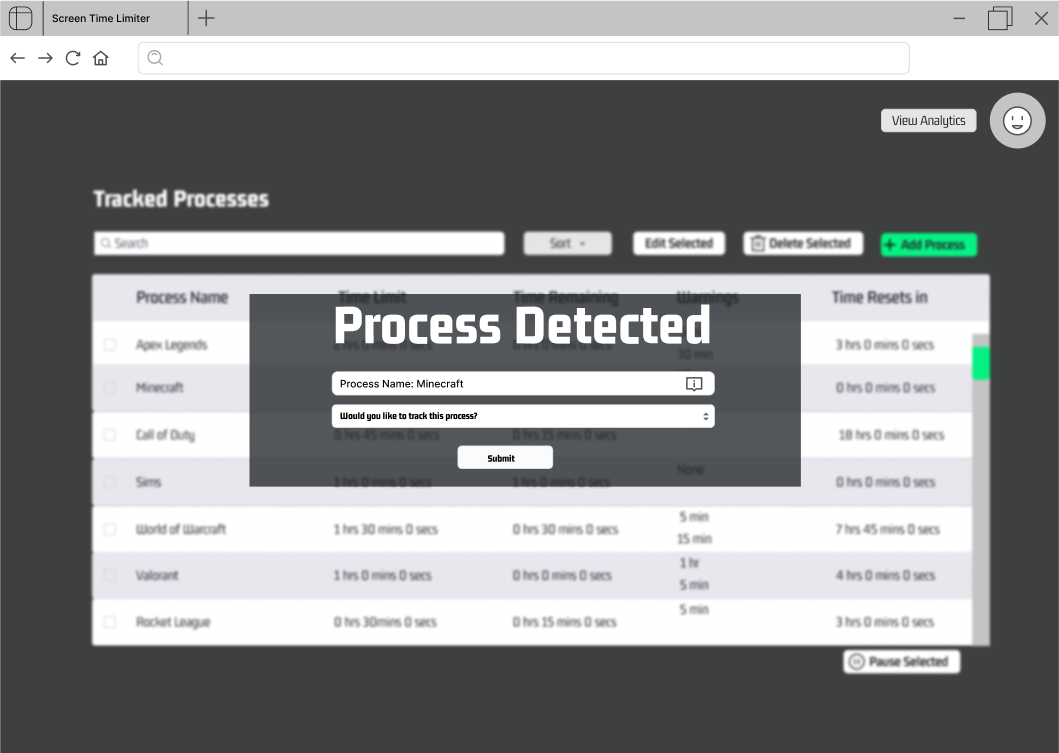
Task: Click World of Warcraft's '1 hrs 30 mins' limit
Action: [386, 529]
